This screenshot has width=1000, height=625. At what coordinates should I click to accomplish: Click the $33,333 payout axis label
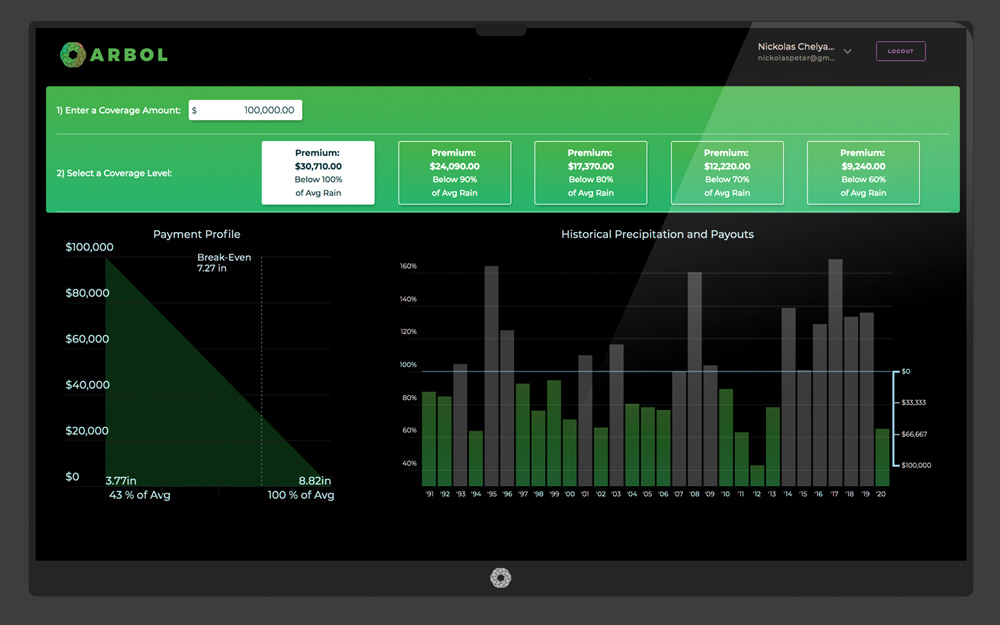(913, 402)
